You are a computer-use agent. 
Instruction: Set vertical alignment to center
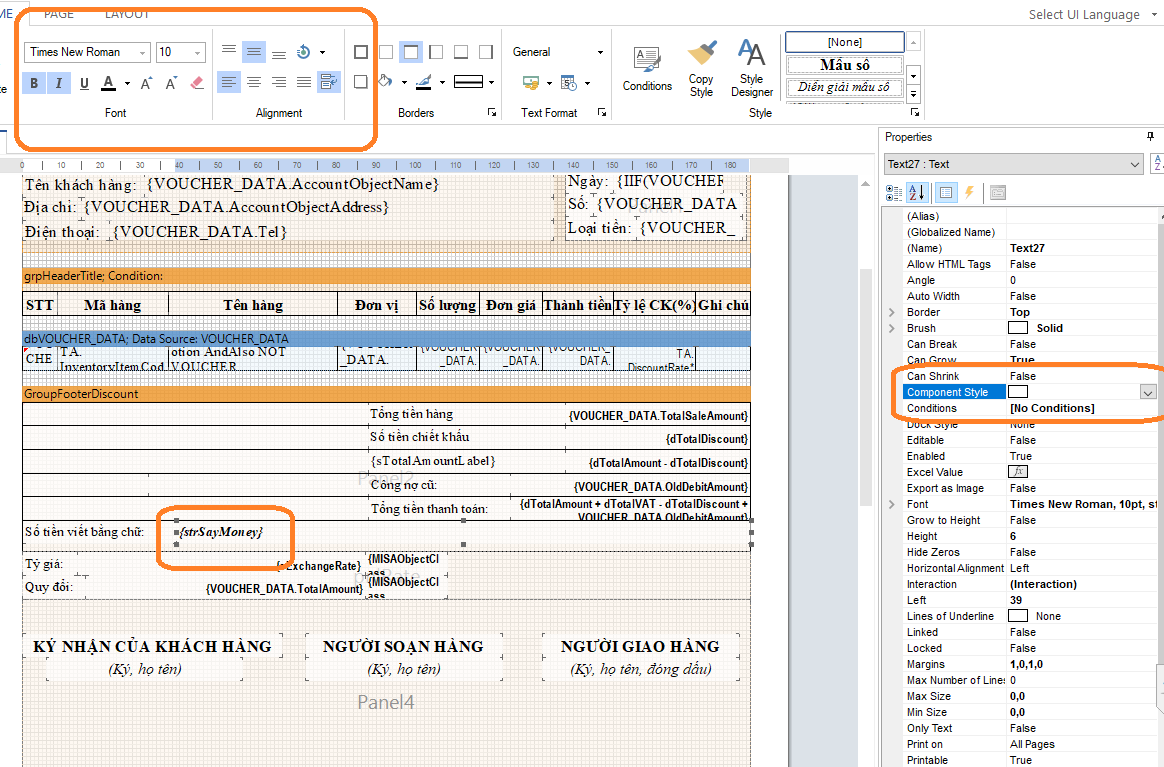pyautogui.click(x=254, y=51)
